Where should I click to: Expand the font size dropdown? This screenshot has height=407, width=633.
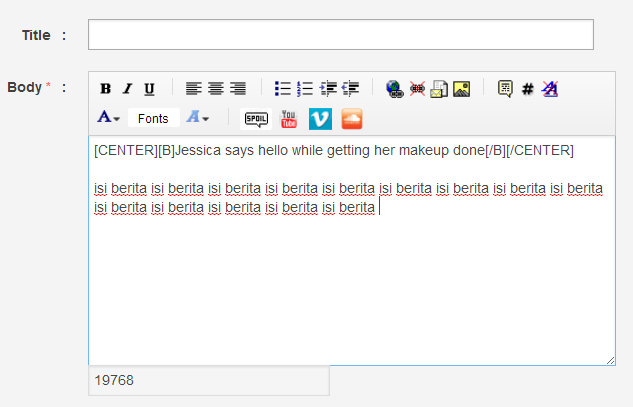click(x=198, y=119)
